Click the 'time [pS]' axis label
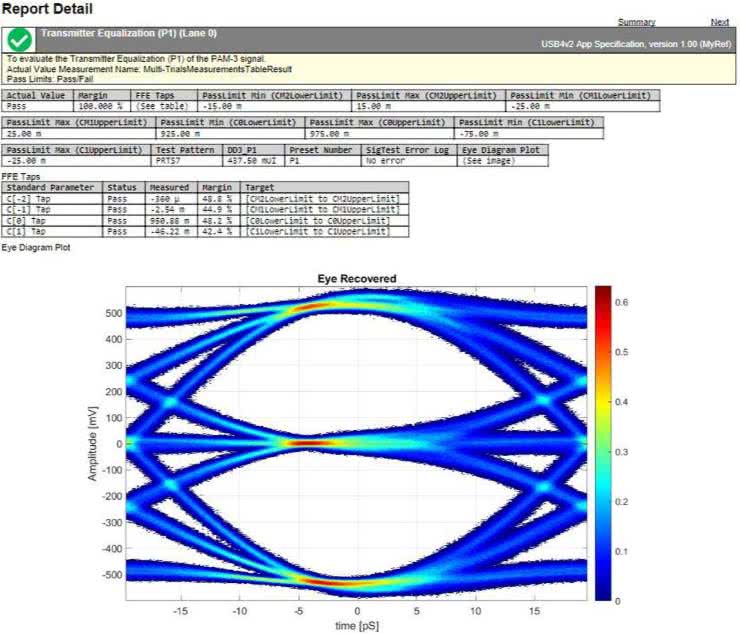The width and height of the screenshot is (740, 635). [358, 625]
